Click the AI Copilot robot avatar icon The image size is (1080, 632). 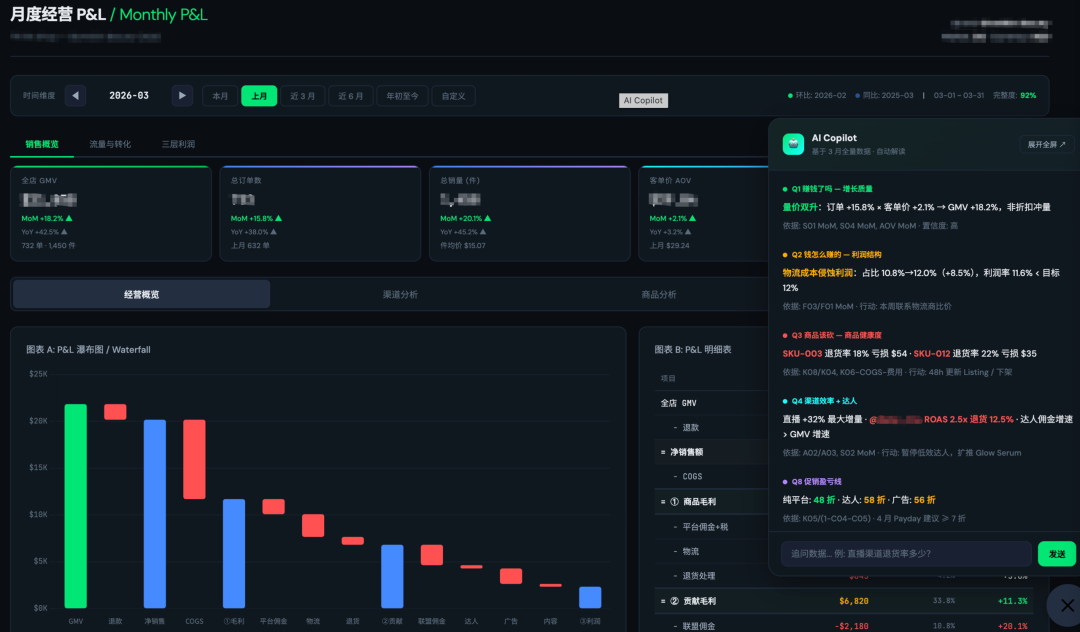tap(793, 144)
